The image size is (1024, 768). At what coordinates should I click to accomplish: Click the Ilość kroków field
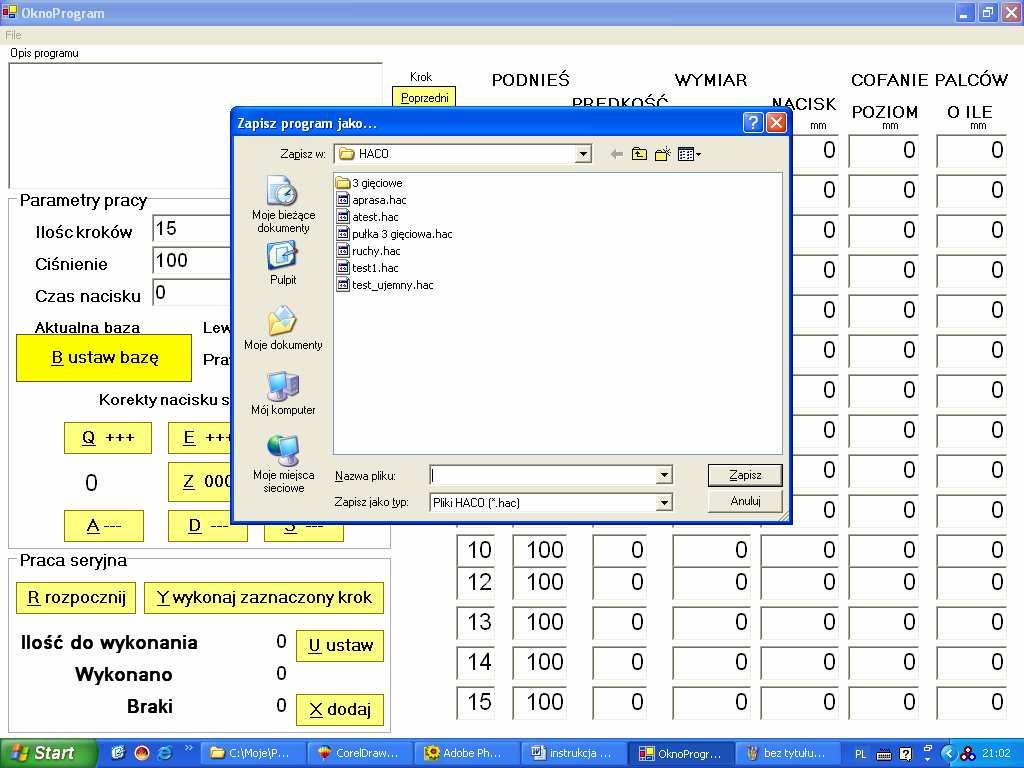192,229
